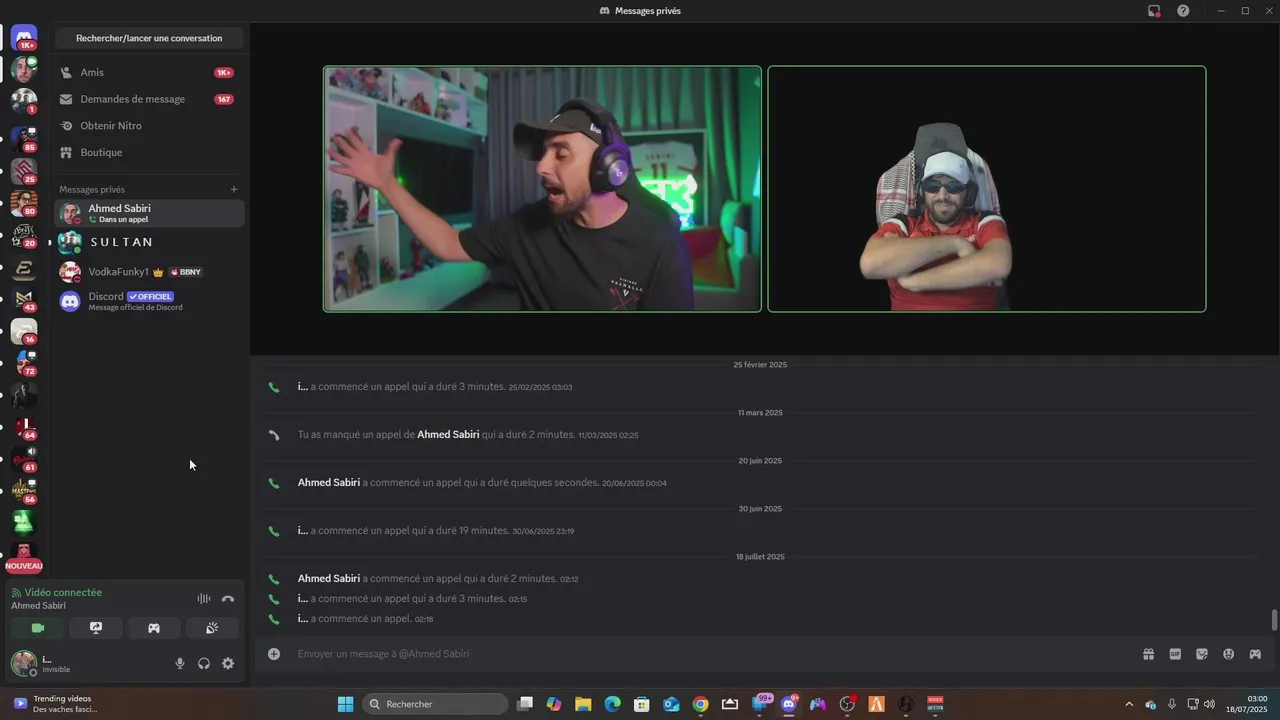Viewport: 1280px width, 720px height.
Task: Open the Boutique shop
Action: [x=149, y=152]
